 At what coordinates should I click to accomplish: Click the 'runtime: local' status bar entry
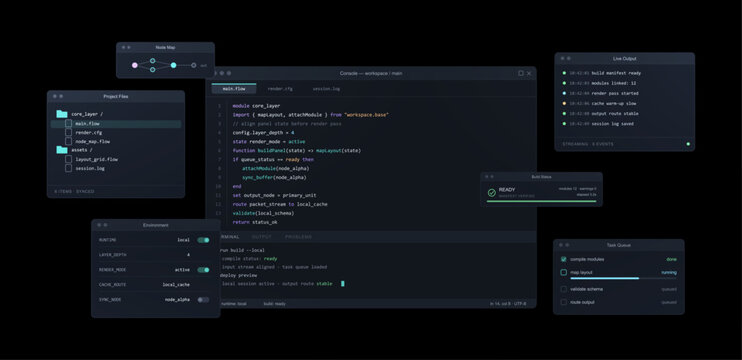click(234, 304)
